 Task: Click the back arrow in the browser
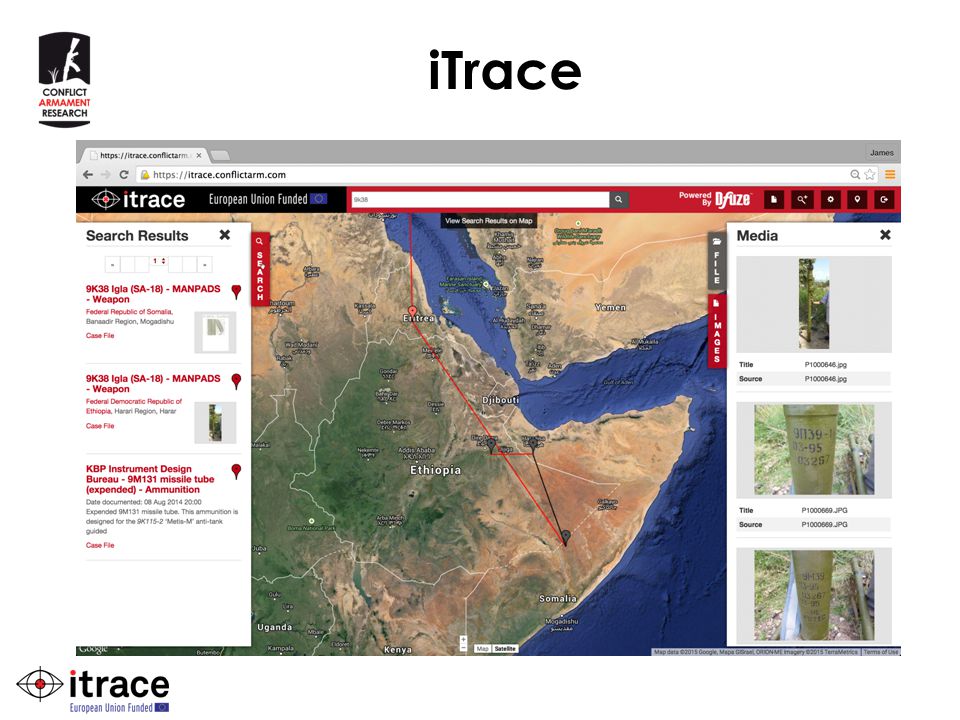pyautogui.click(x=88, y=174)
